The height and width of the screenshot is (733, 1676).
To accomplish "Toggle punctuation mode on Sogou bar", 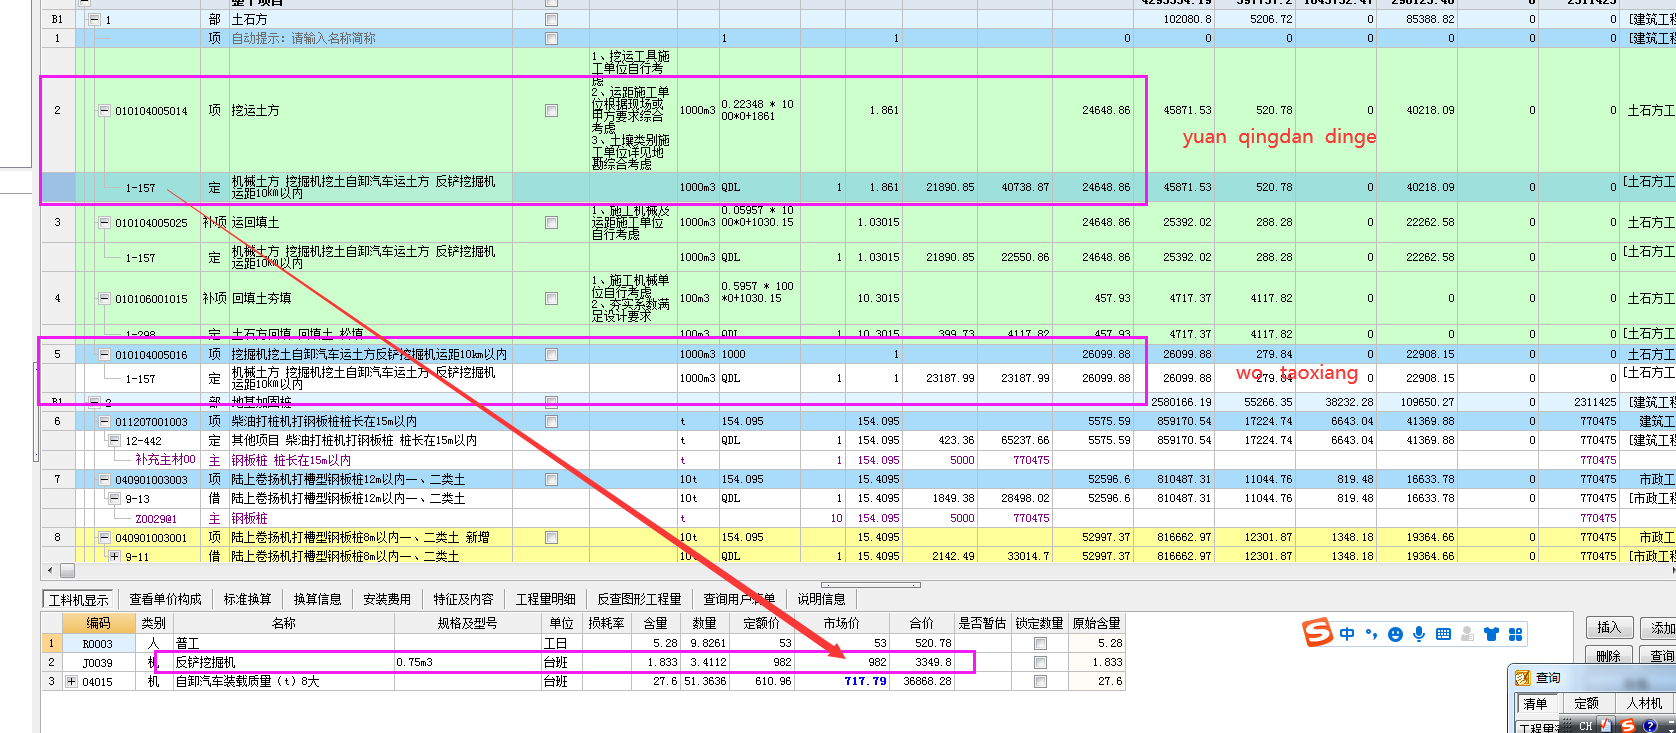I will coord(1371,634).
